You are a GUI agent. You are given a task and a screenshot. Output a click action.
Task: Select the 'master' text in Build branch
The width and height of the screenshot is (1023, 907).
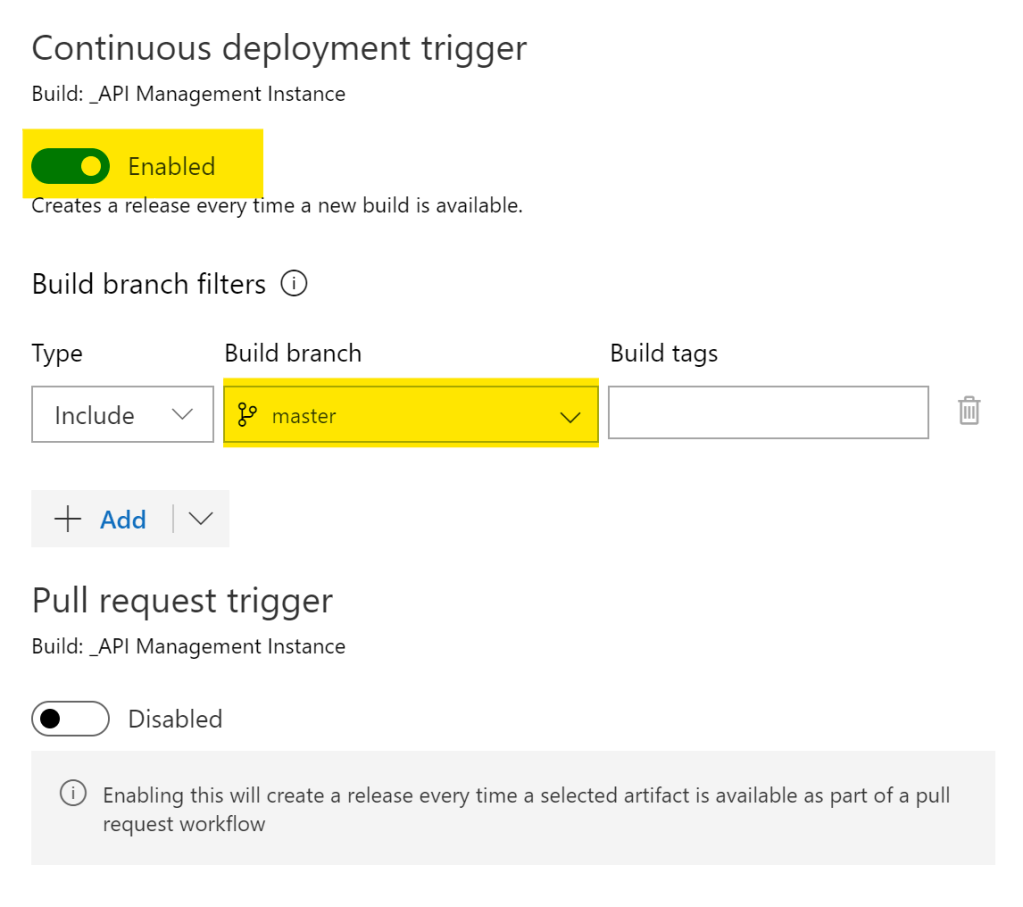coord(304,416)
